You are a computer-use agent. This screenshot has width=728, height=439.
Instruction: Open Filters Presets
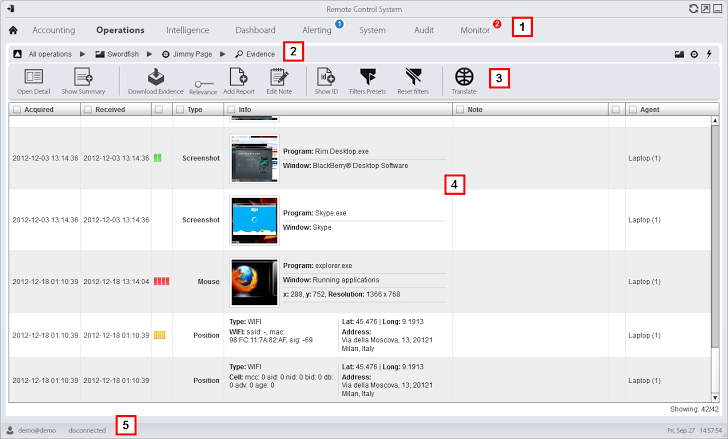pos(369,76)
